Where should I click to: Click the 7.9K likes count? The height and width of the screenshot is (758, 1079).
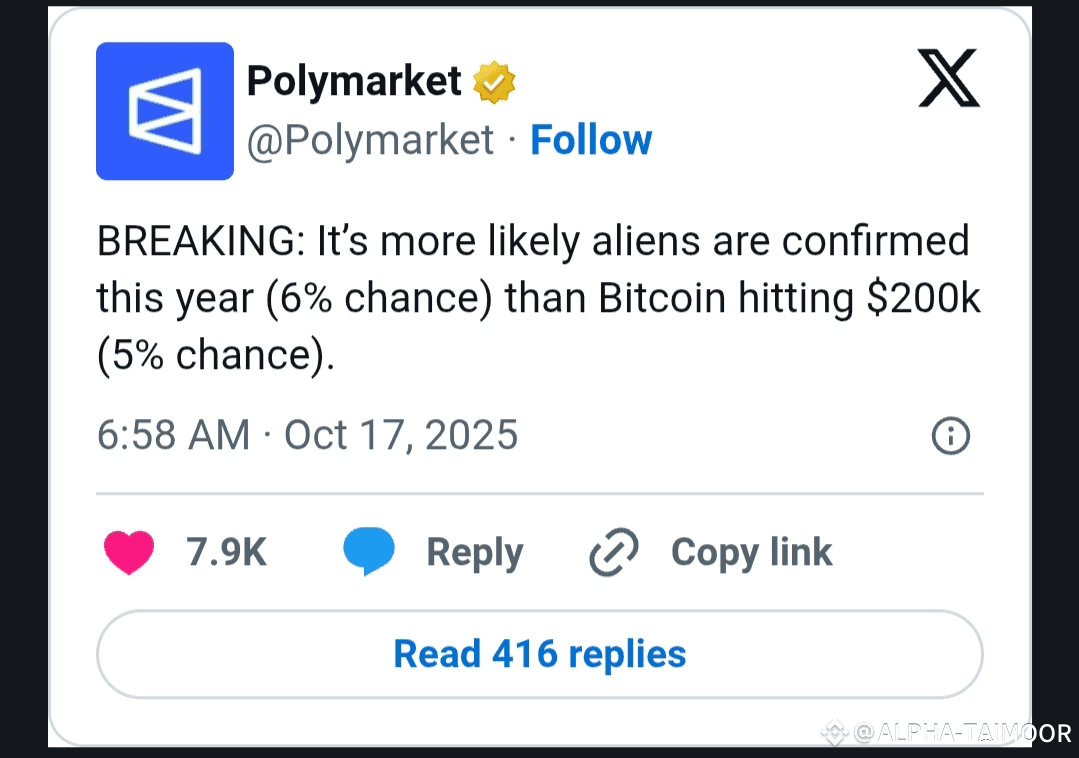(227, 552)
